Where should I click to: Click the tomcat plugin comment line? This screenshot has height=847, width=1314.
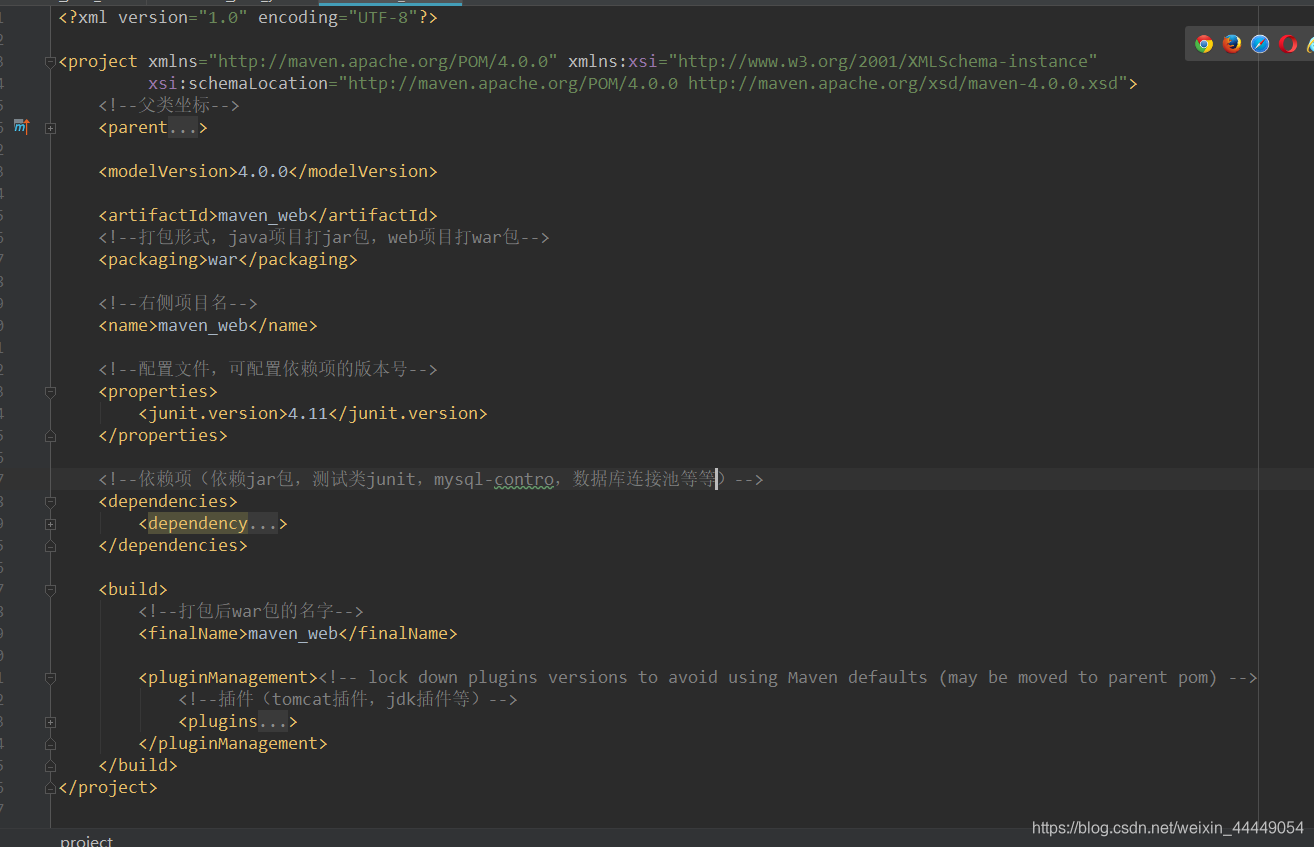tap(348, 699)
